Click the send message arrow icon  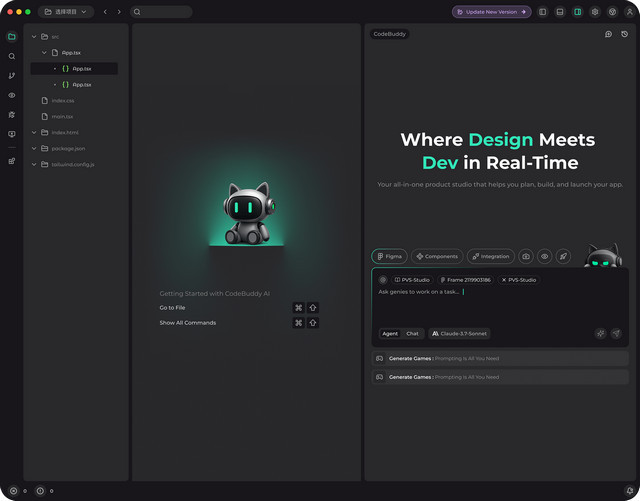pyautogui.click(x=616, y=333)
